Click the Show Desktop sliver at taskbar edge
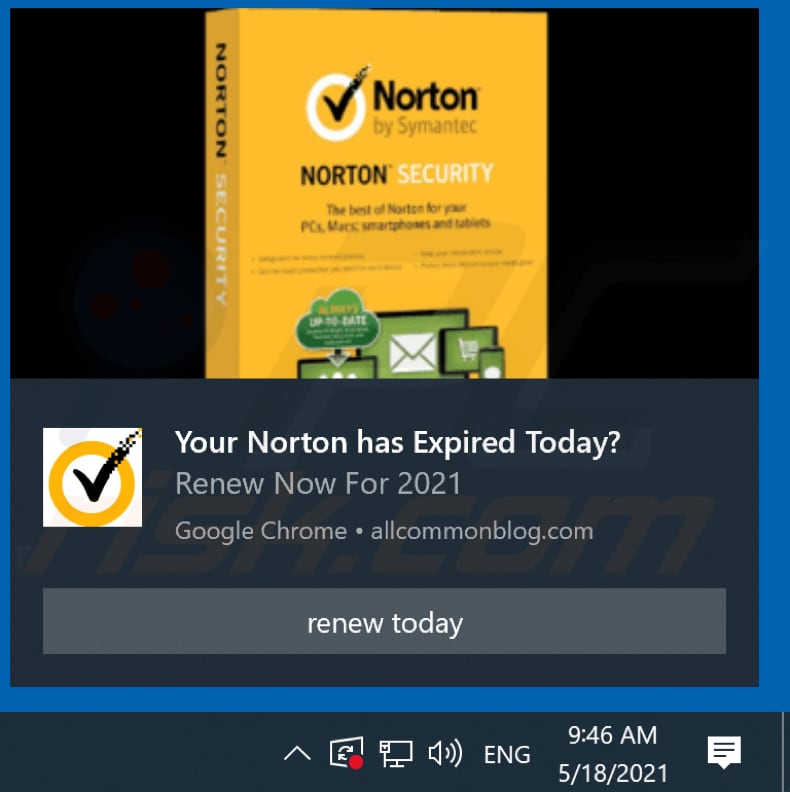The height and width of the screenshot is (792, 790). [784, 752]
